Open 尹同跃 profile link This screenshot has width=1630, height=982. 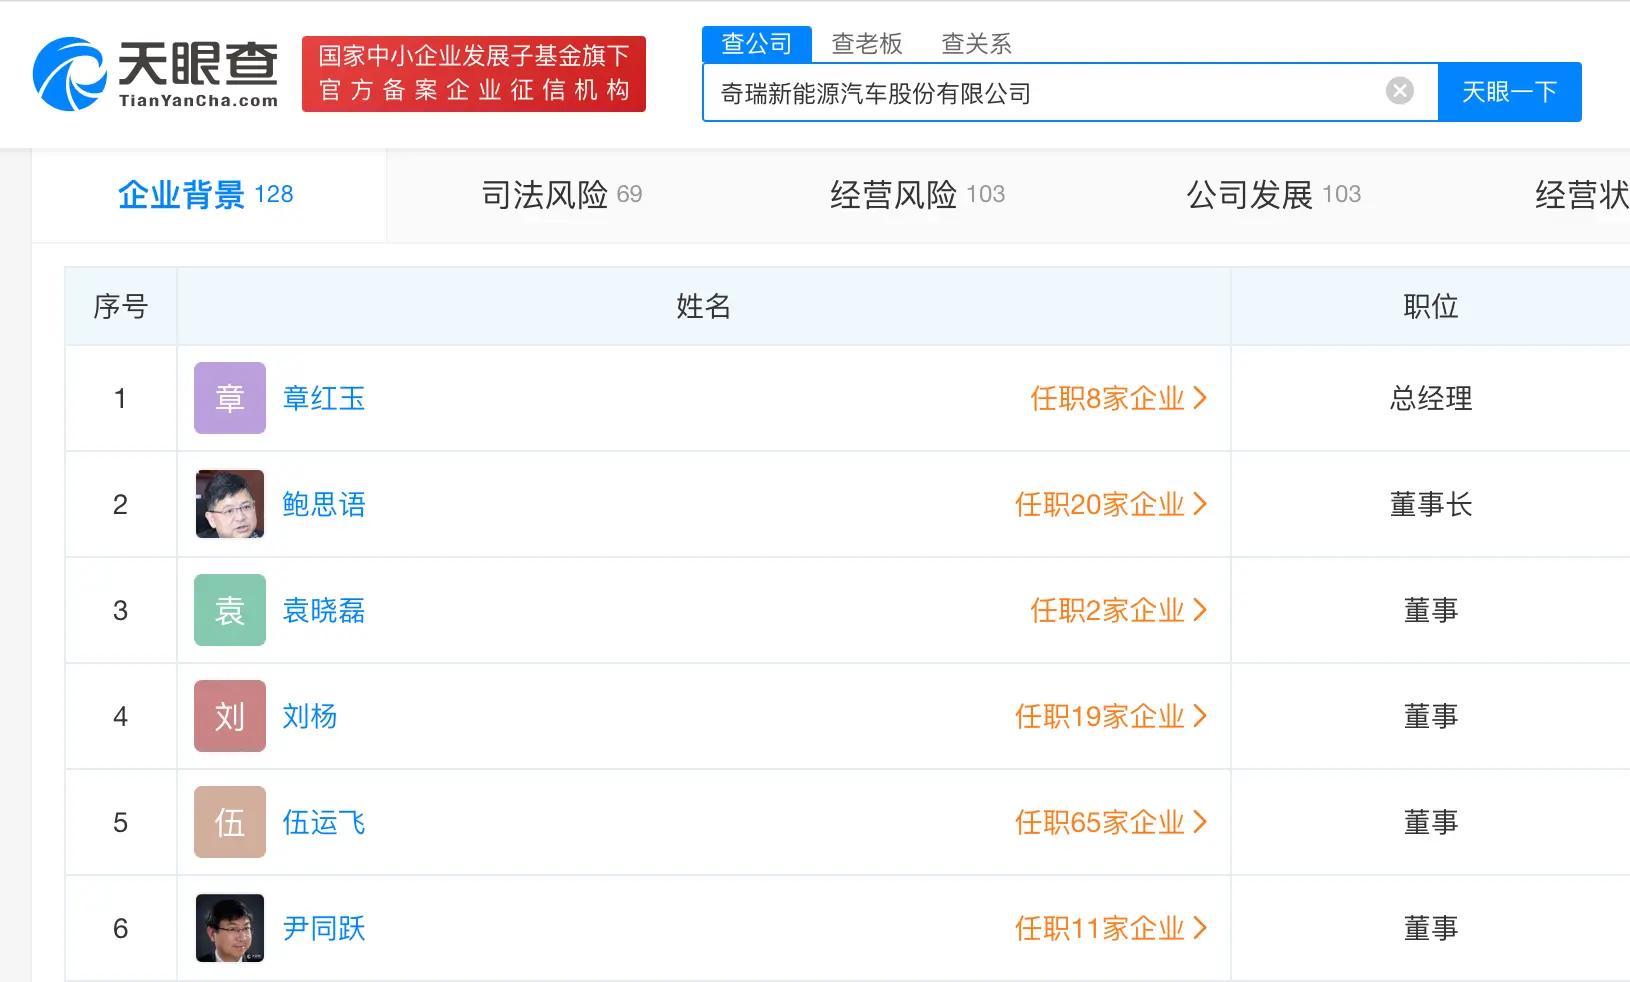coord(324,929)
